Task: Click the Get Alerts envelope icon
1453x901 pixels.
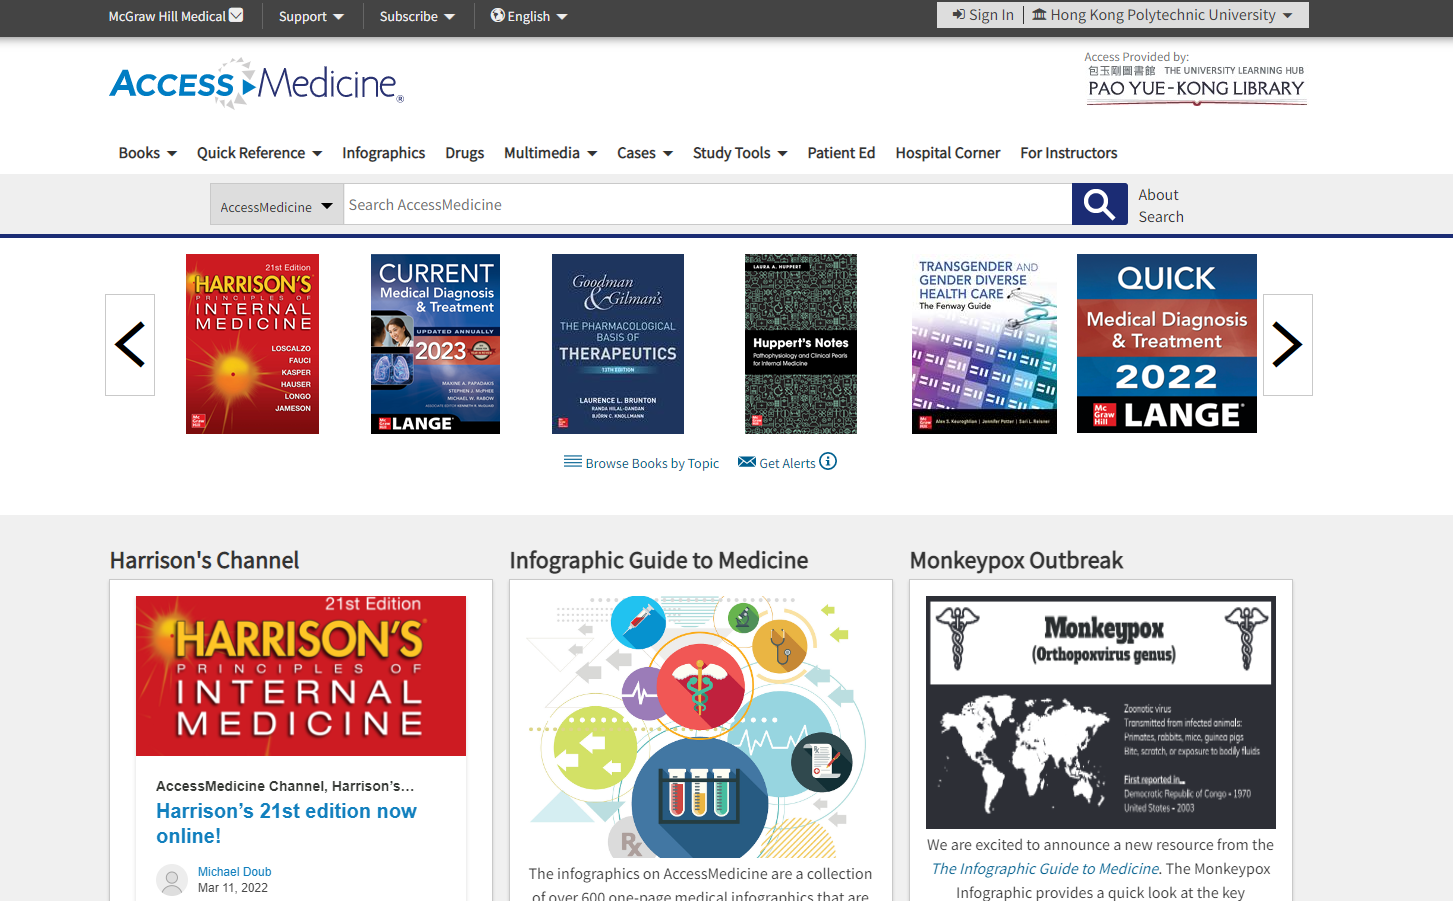Action: point(746,462)
